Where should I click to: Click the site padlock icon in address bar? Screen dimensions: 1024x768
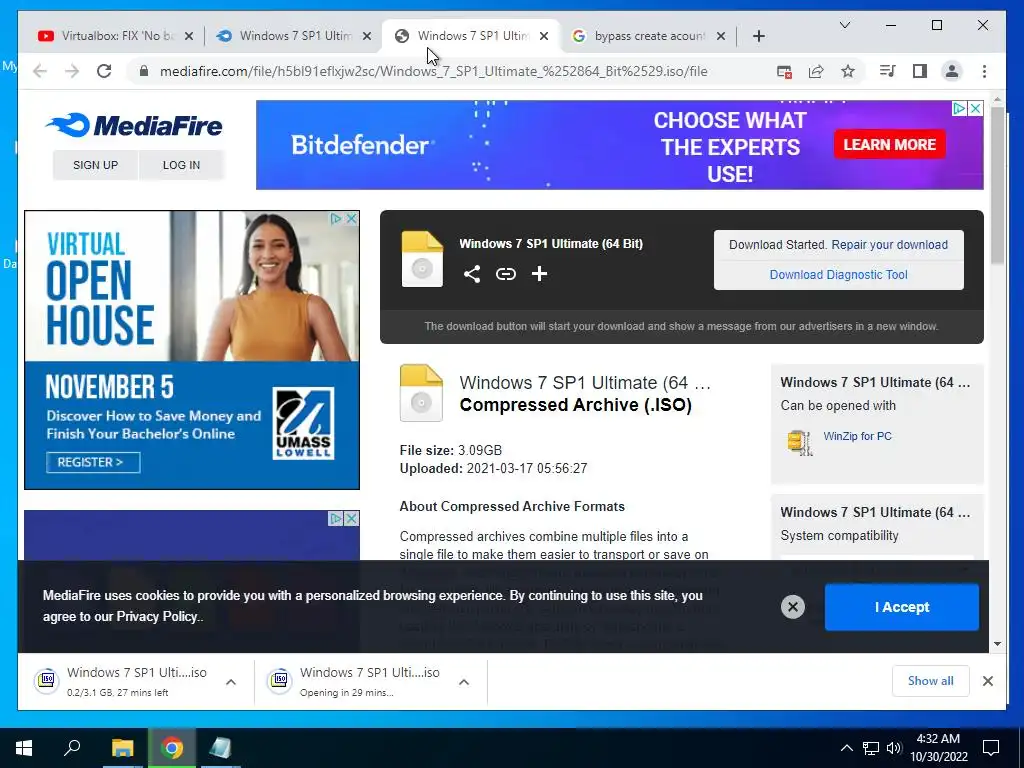tap(144, 71)
